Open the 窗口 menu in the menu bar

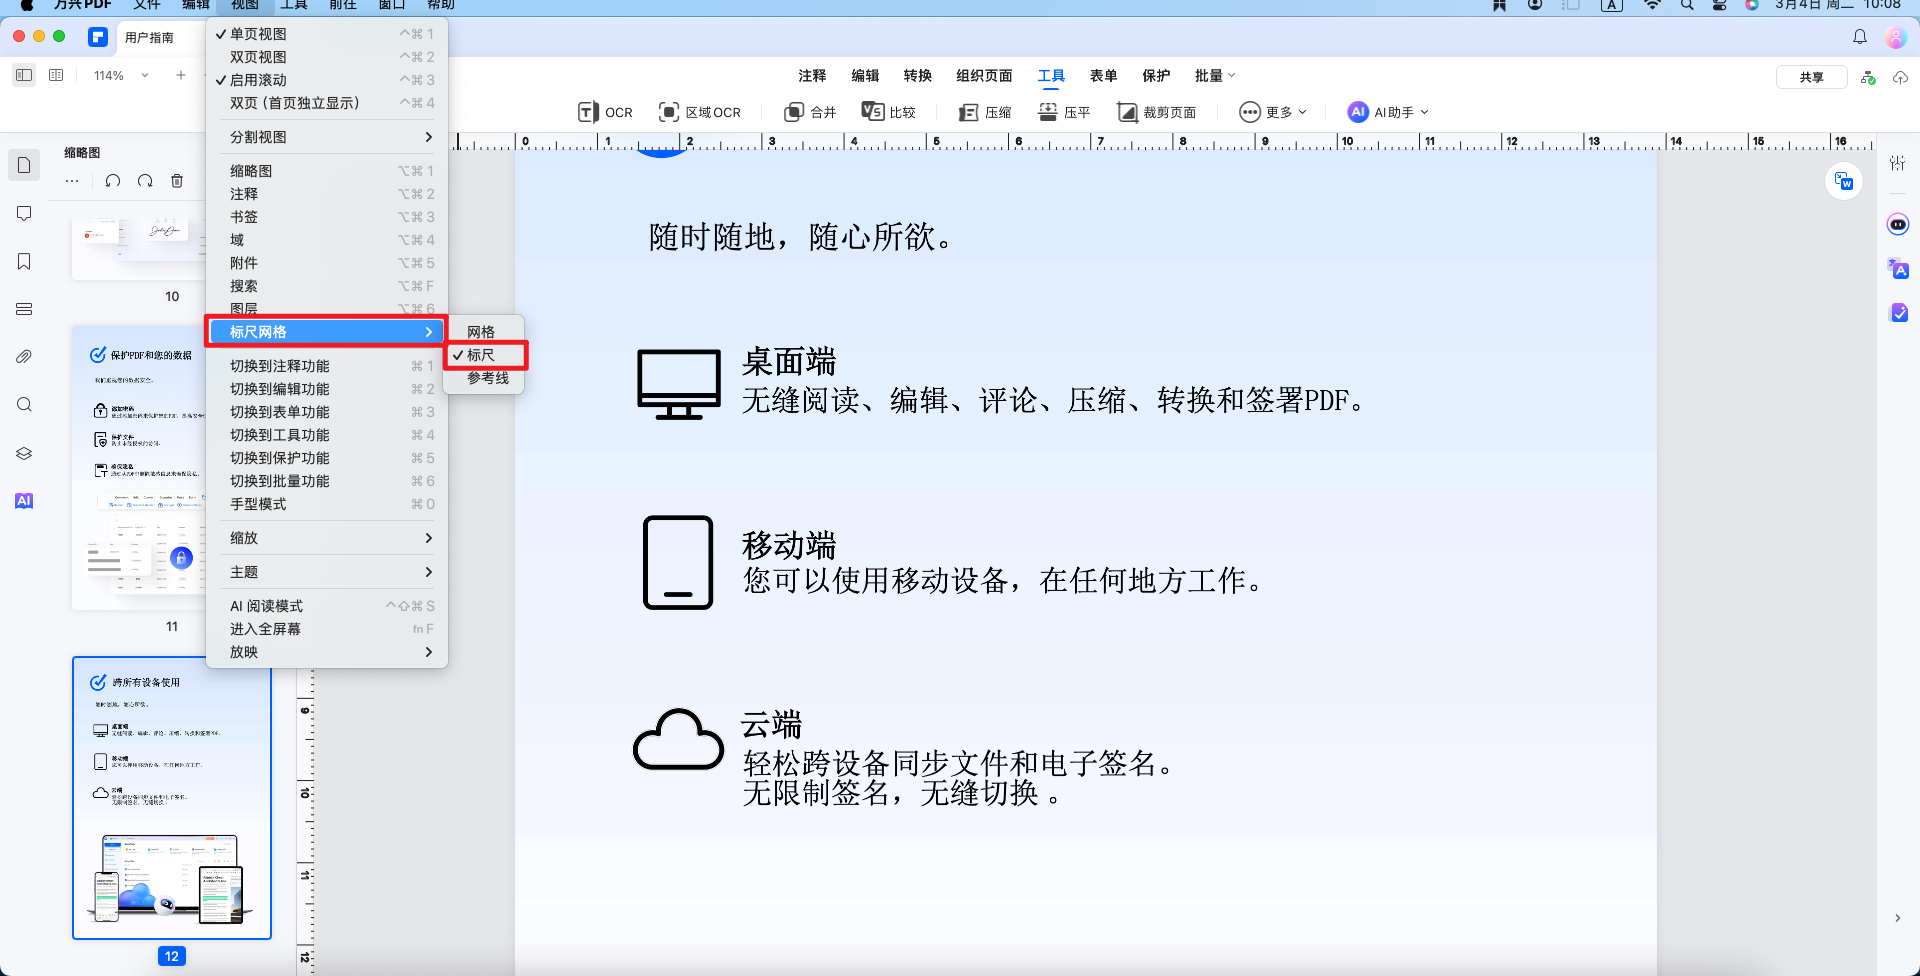pos(391,5)
